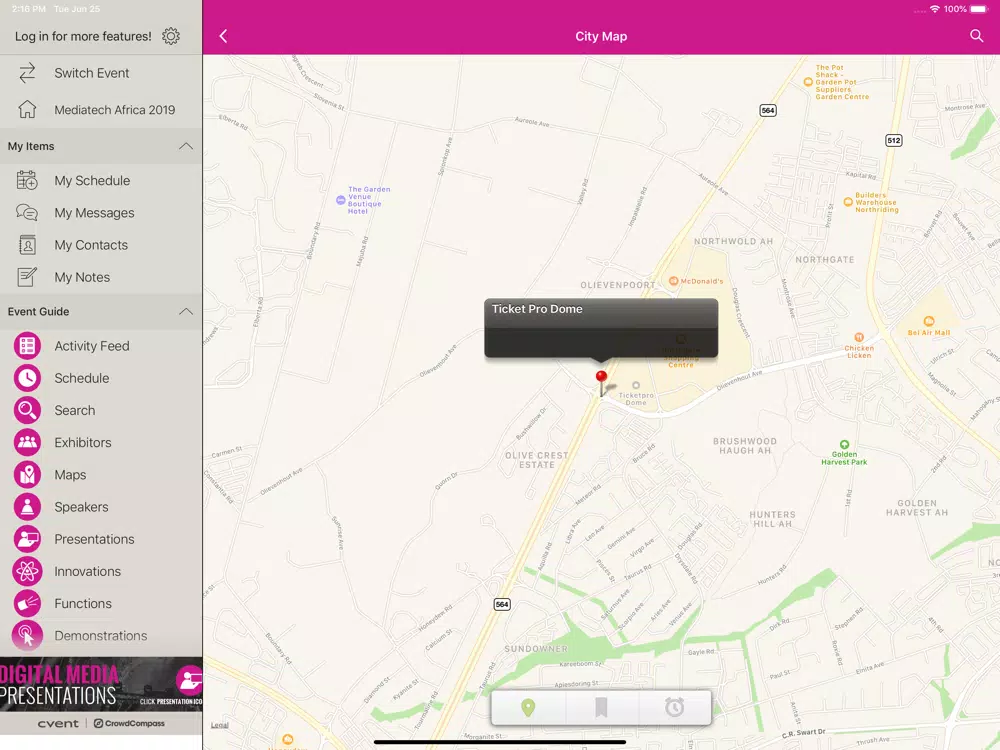Select green location pin map button
1000x750 pixels.
[x=528, y=707]
